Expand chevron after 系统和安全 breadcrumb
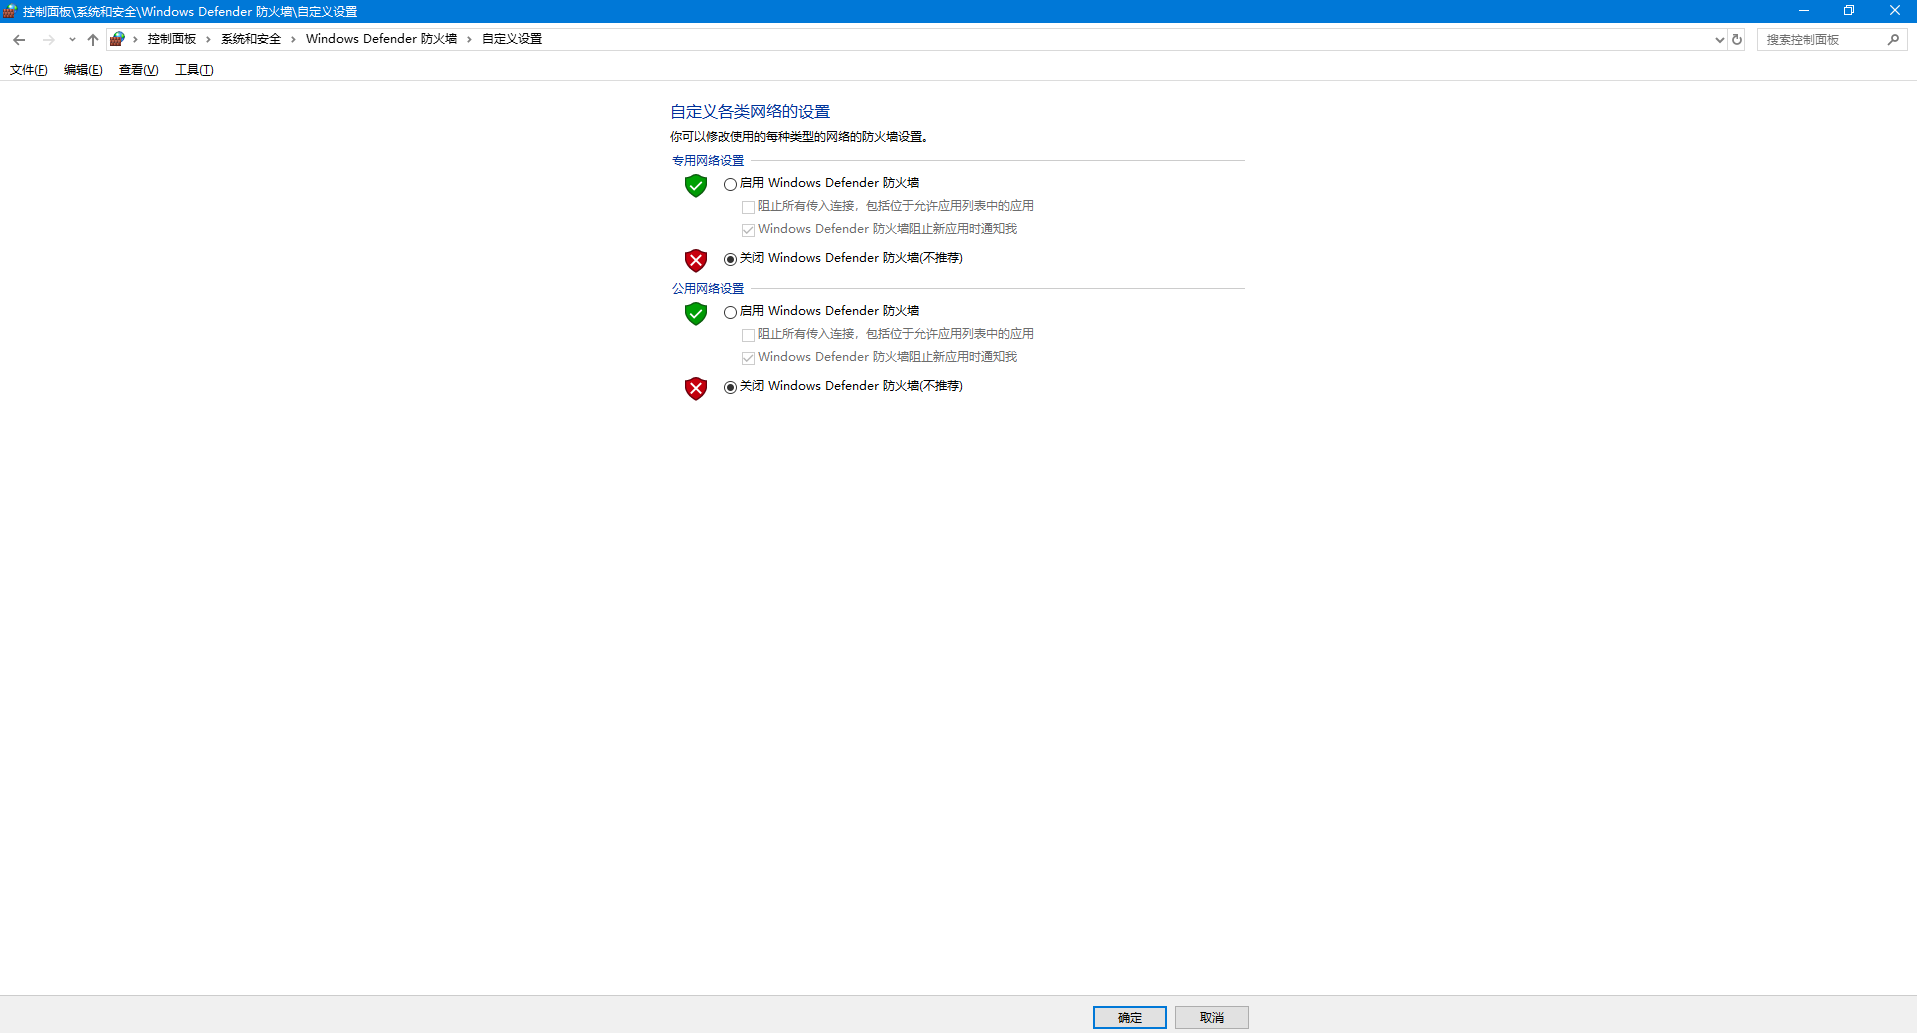 point(293,39)
